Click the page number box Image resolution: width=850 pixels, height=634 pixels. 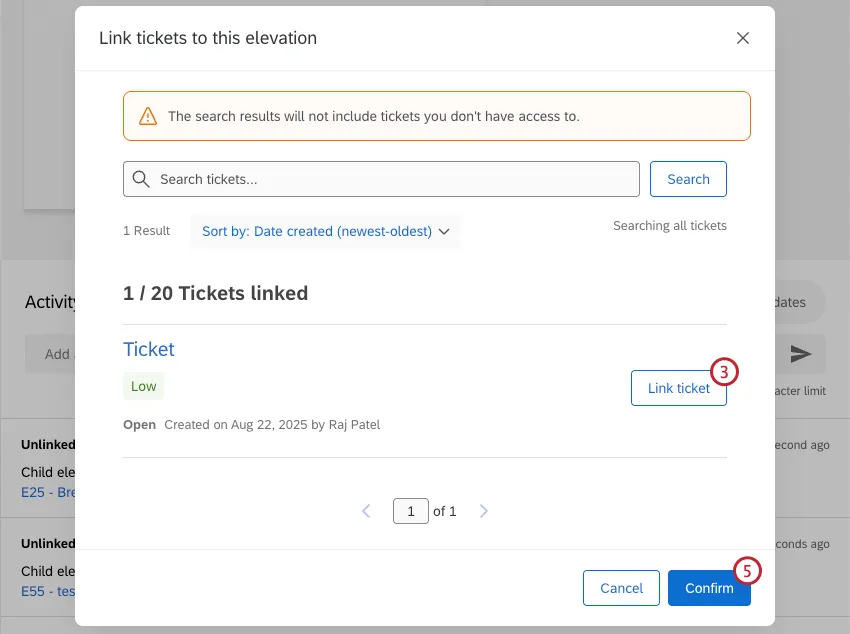point(411,511)
